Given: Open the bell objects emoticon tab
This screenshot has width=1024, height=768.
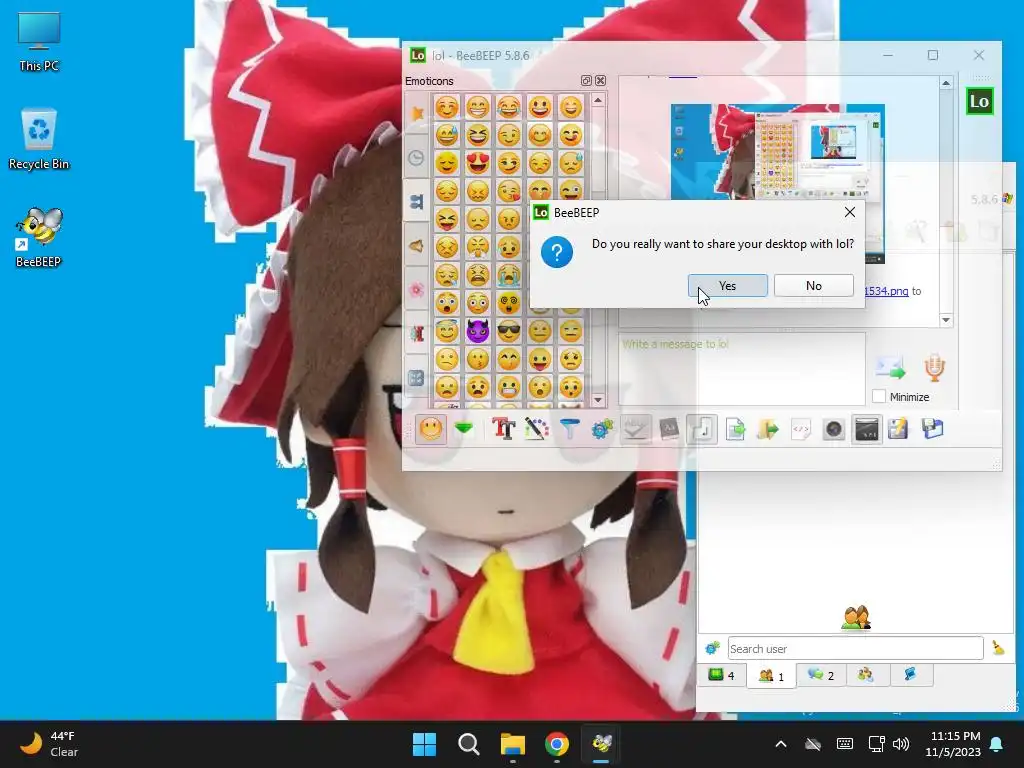Looking at the screenshot, I should (417, 246).
